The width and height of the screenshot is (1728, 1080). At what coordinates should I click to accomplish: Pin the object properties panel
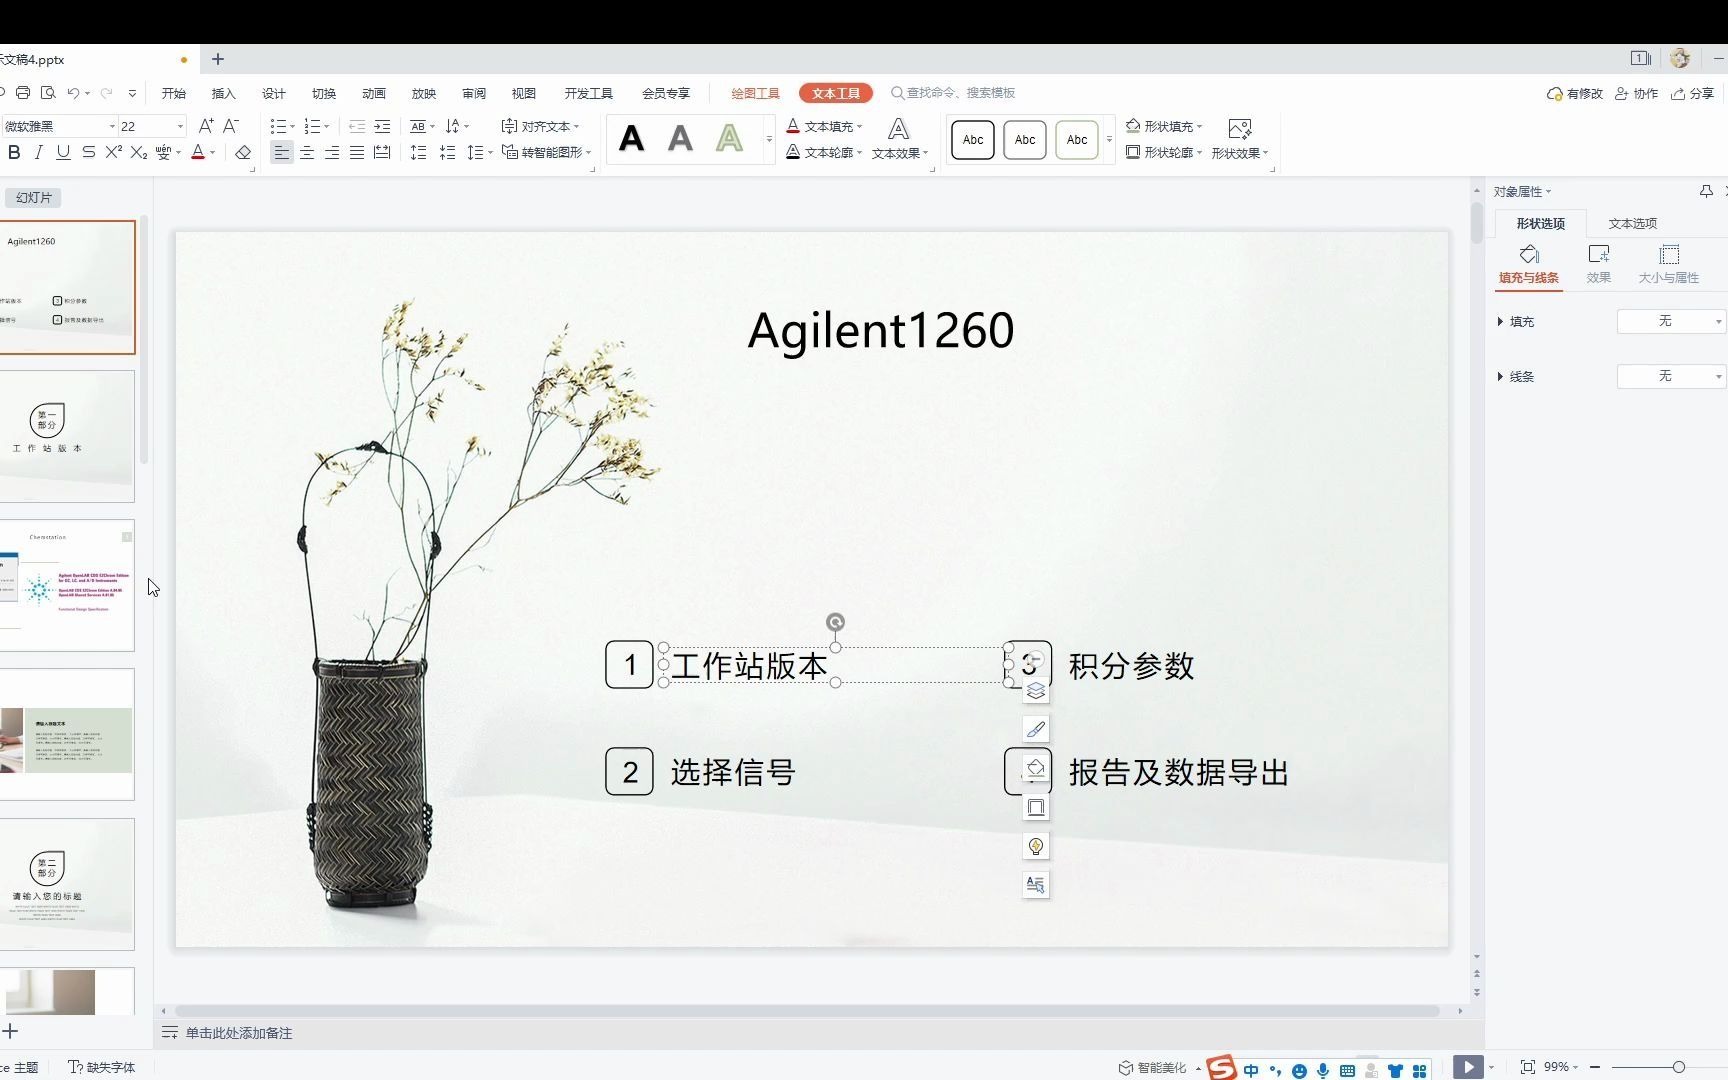[1706, 191]
